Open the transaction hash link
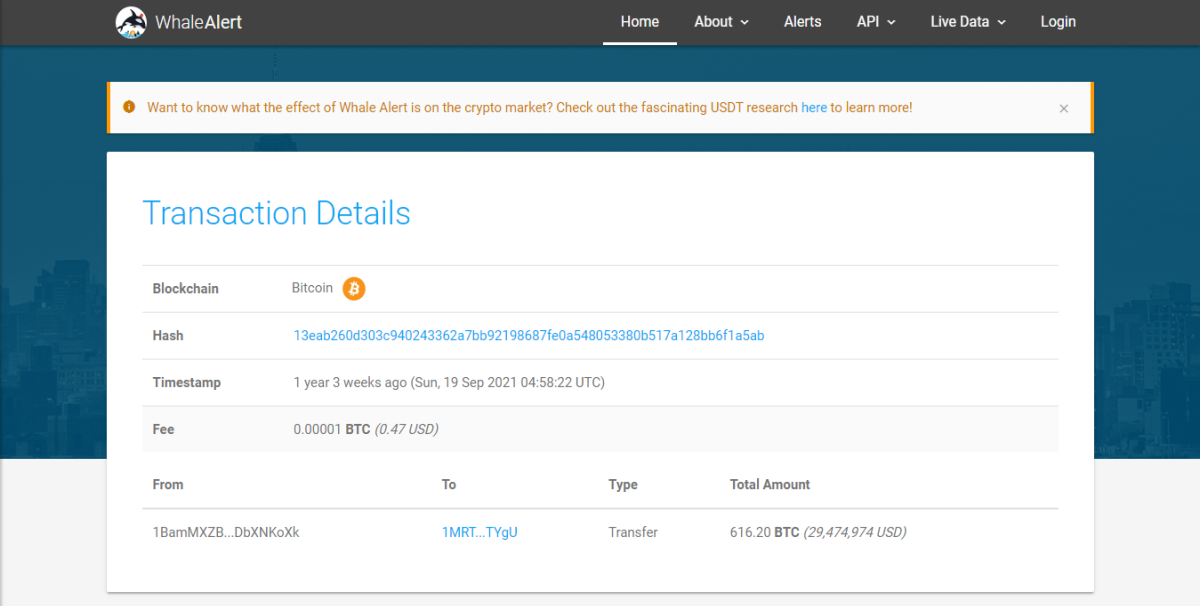Screen dimensions: 1200x606 529,335
